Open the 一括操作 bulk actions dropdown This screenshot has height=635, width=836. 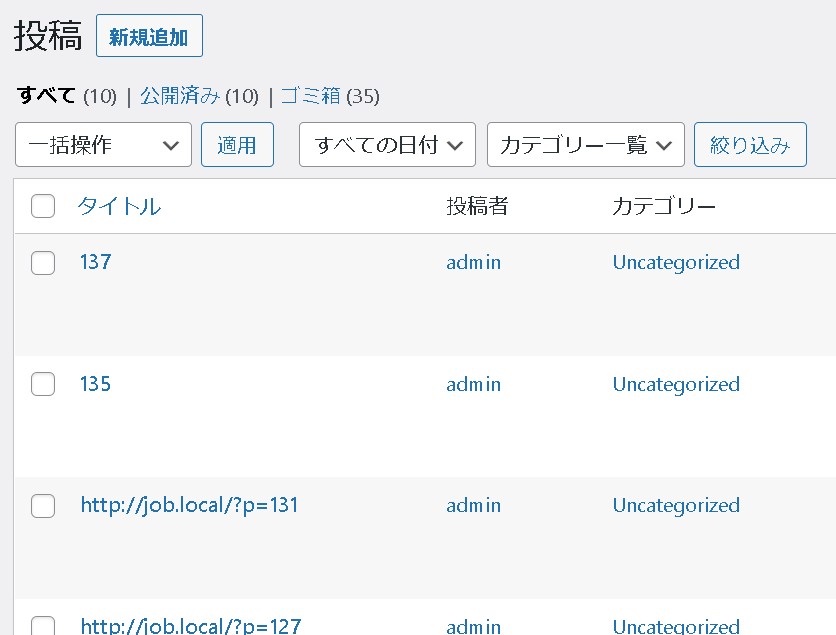click(x=103, y=144)
